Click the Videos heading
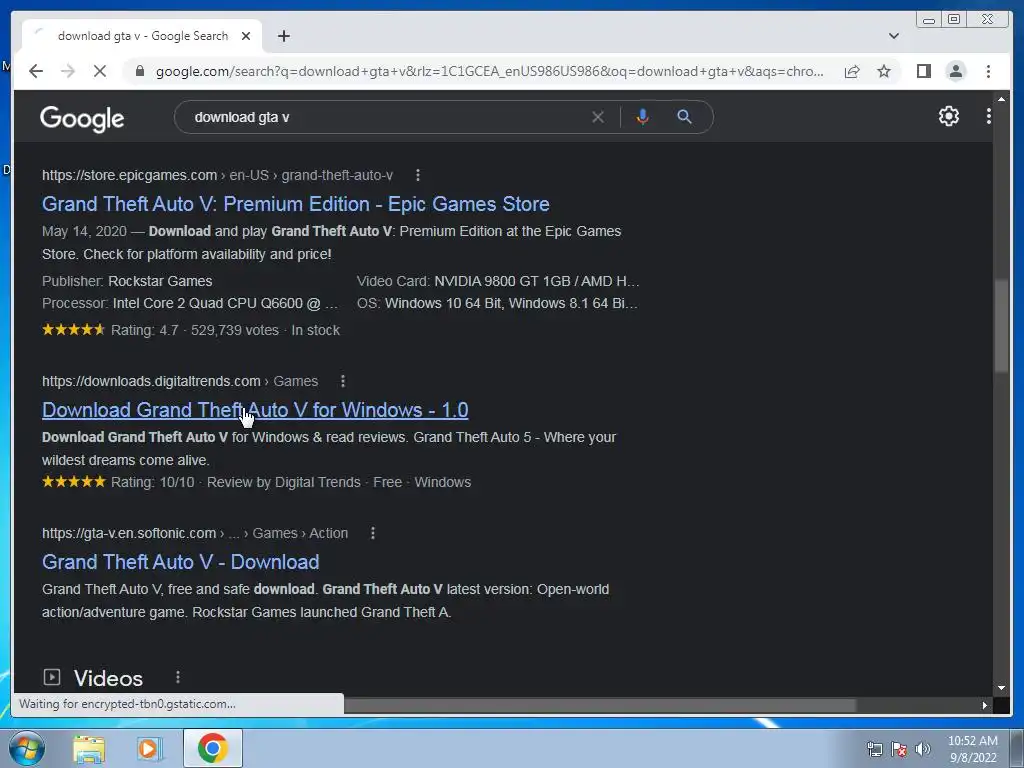Screen dimensions: 1024x768 click(108, 678)
